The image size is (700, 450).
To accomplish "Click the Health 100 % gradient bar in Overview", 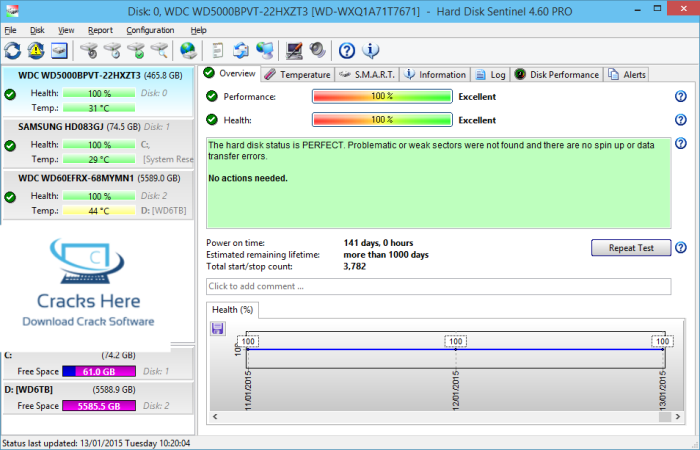I will [x=382, y=120].
